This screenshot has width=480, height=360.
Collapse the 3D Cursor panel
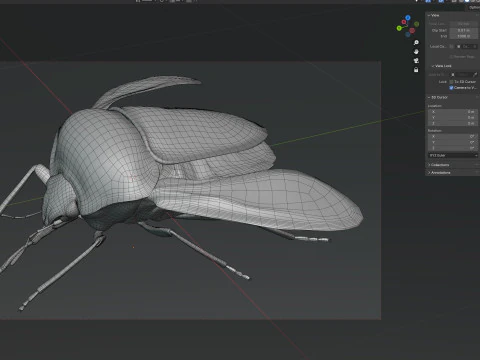[437, 97]
